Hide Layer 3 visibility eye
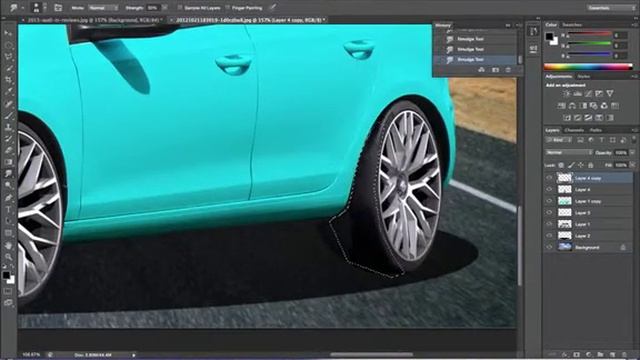The width and height of the screenshot is (640, 360). click(x=549, y=212)
